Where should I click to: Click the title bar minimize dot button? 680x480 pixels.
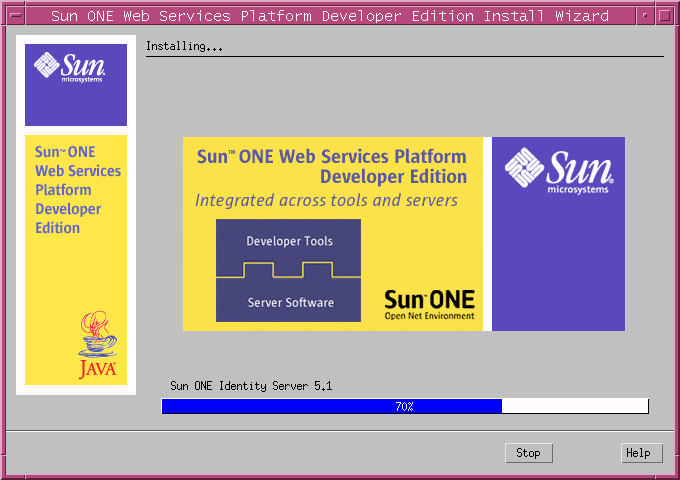coord(645,16)
